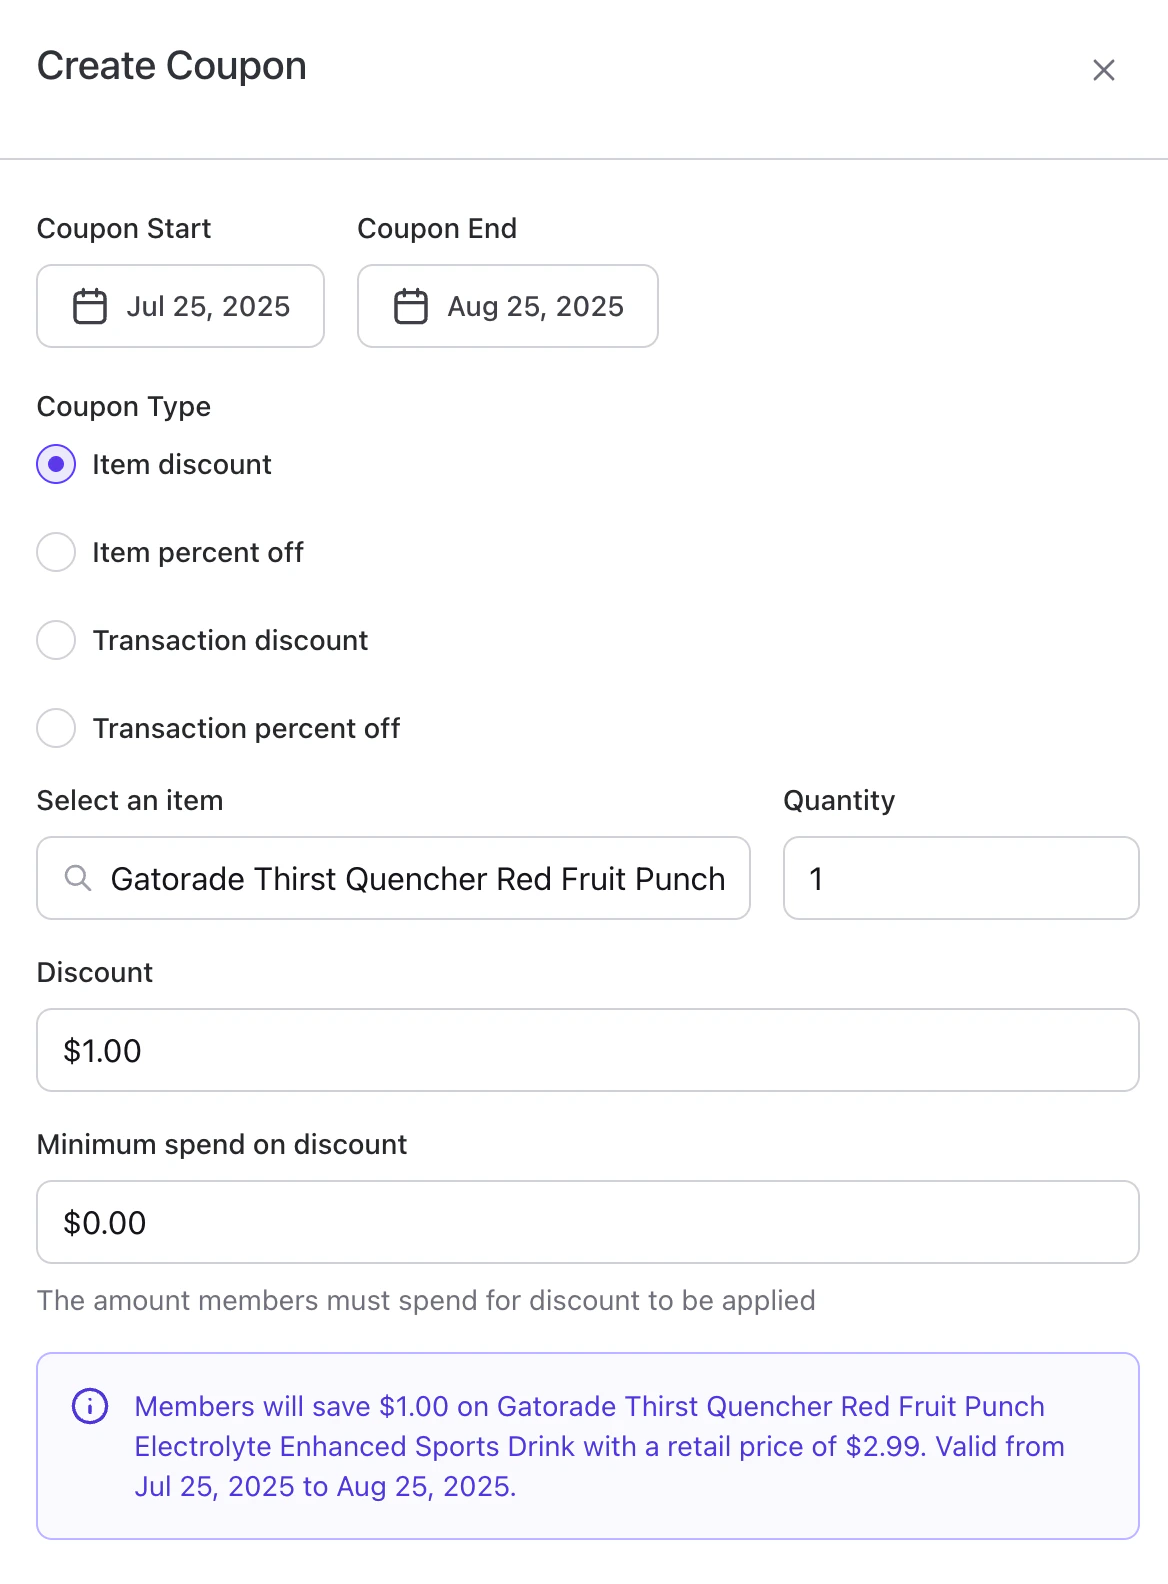Click the purple savings summary message

[x=599, y=1446]
